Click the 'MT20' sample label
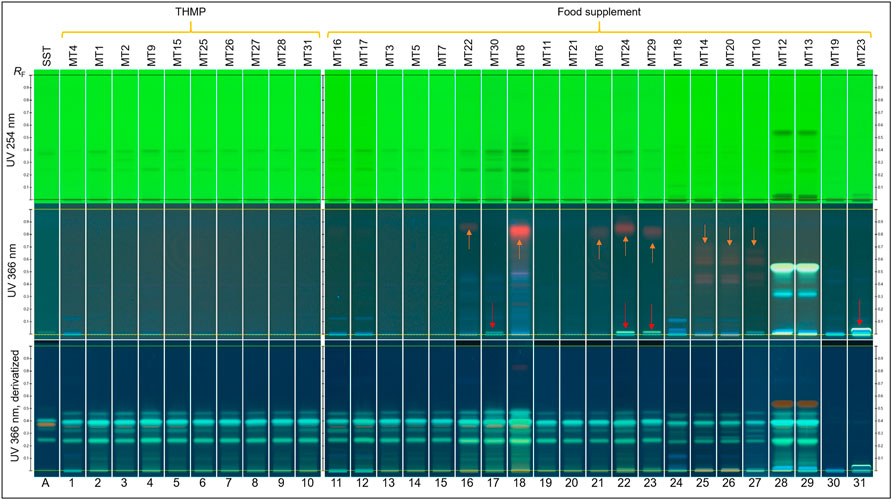Screen dimensions: 892x500 [730, 53]
